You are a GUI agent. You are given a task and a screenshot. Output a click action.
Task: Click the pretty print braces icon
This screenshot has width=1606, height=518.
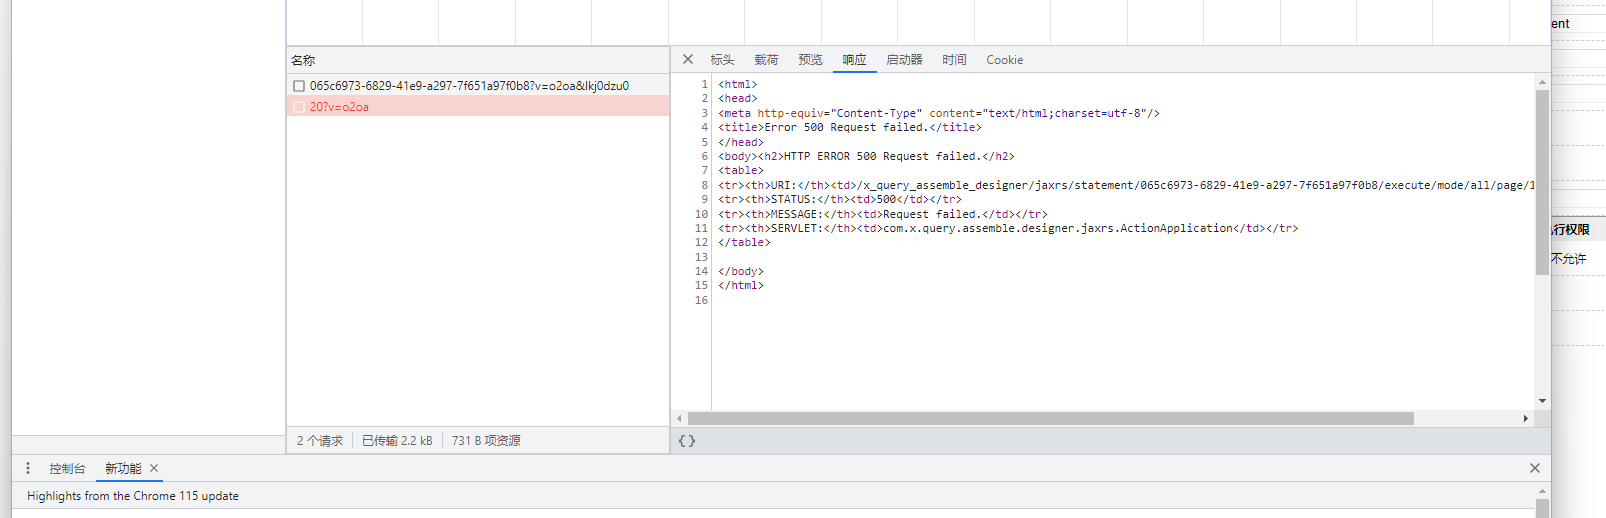click(687, 441)
